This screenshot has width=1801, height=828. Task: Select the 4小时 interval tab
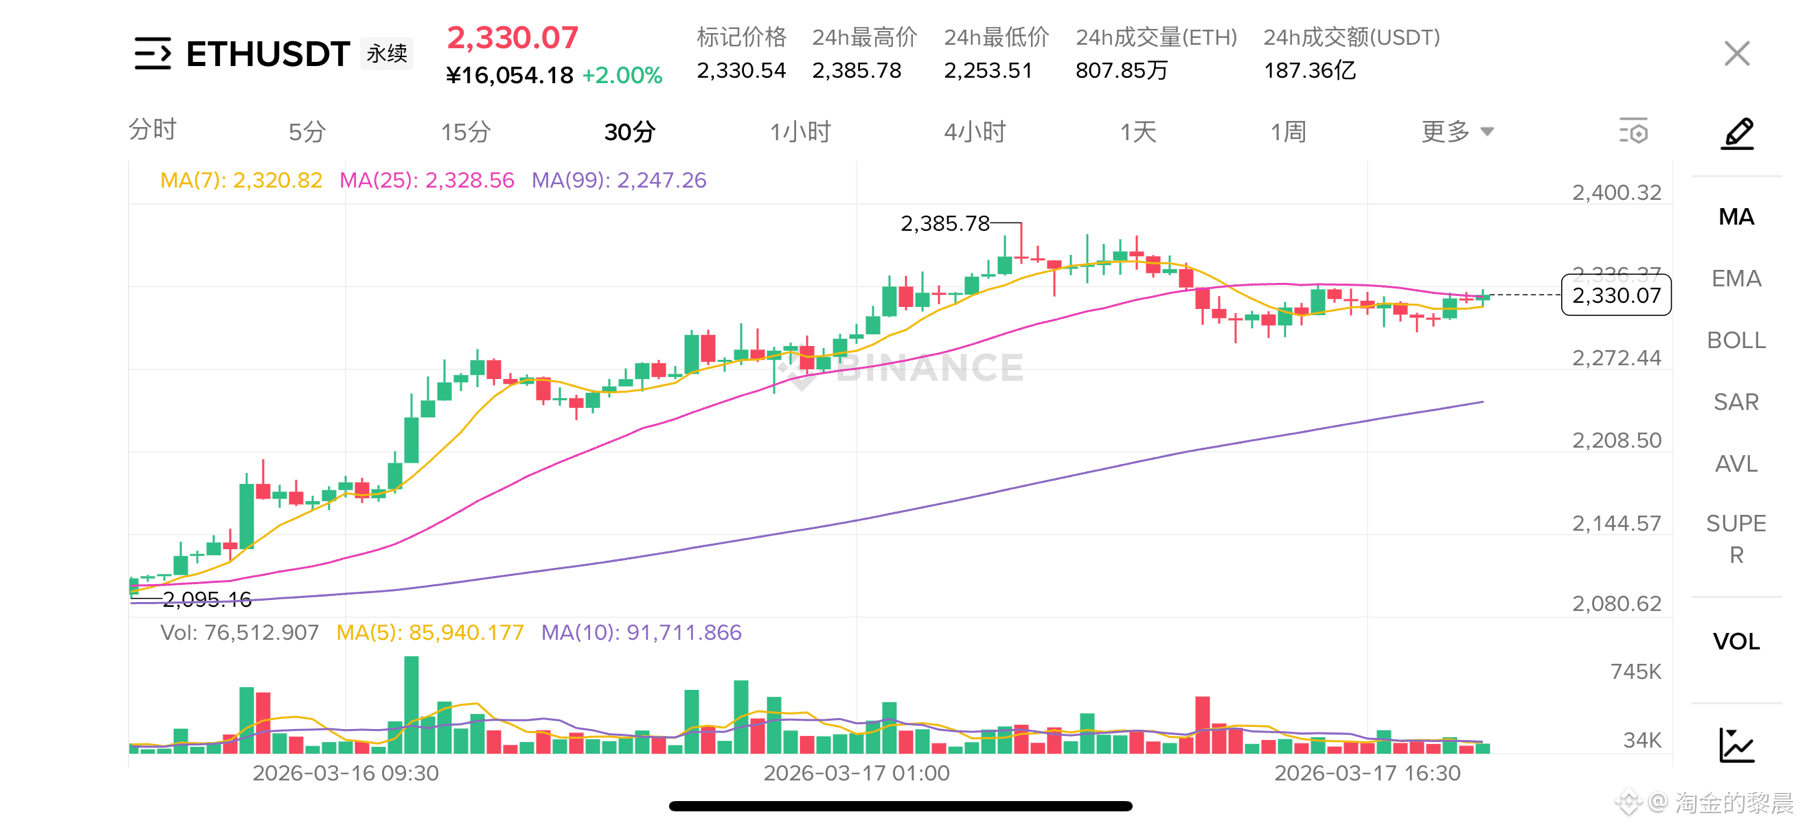click(x=974, y=132)
